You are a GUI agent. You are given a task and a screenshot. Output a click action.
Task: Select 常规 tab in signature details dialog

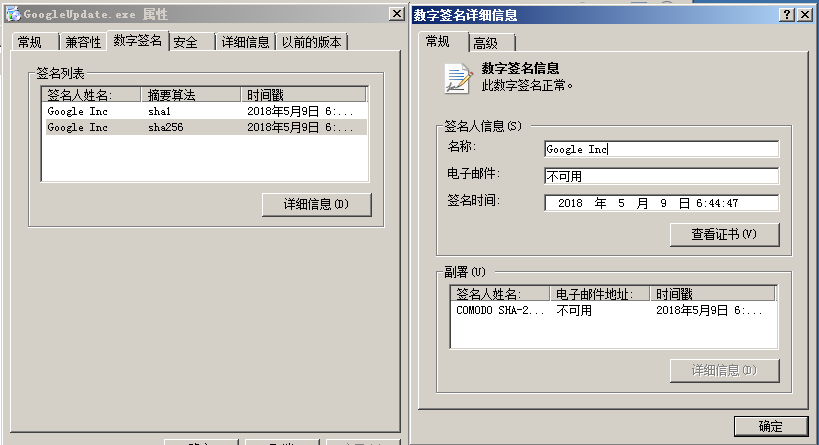point(442,41)
